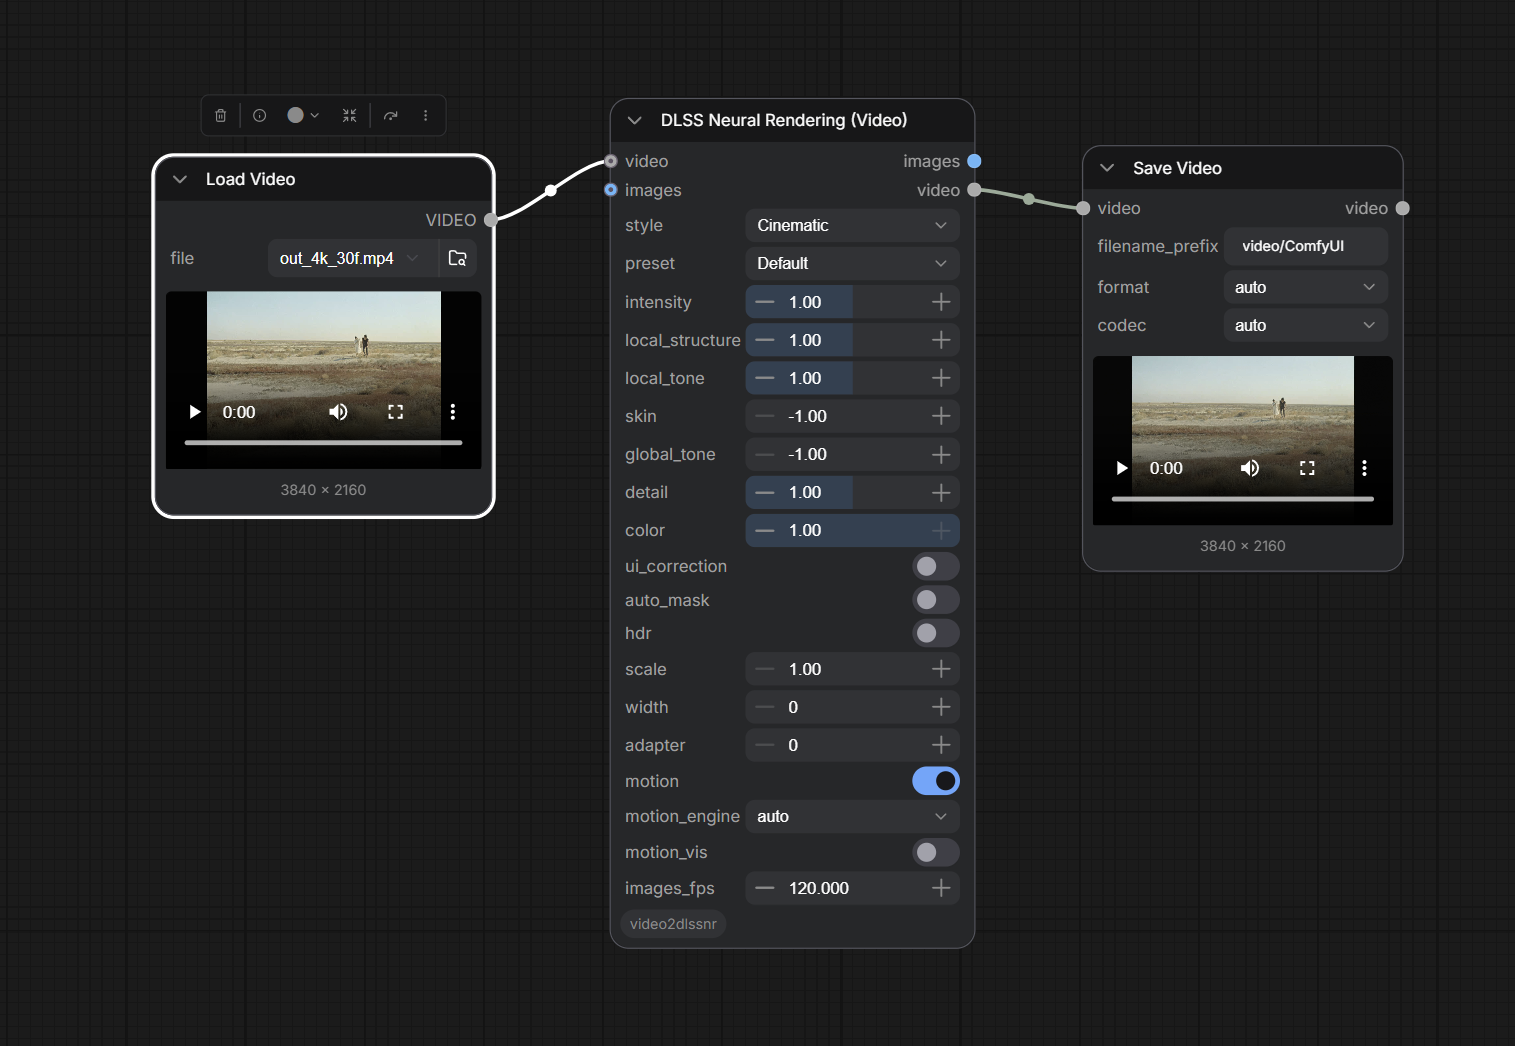This screenshot has width=1515, height=1046.
Task: Collapse the Save Video node
Action: tap(1107, 168)
